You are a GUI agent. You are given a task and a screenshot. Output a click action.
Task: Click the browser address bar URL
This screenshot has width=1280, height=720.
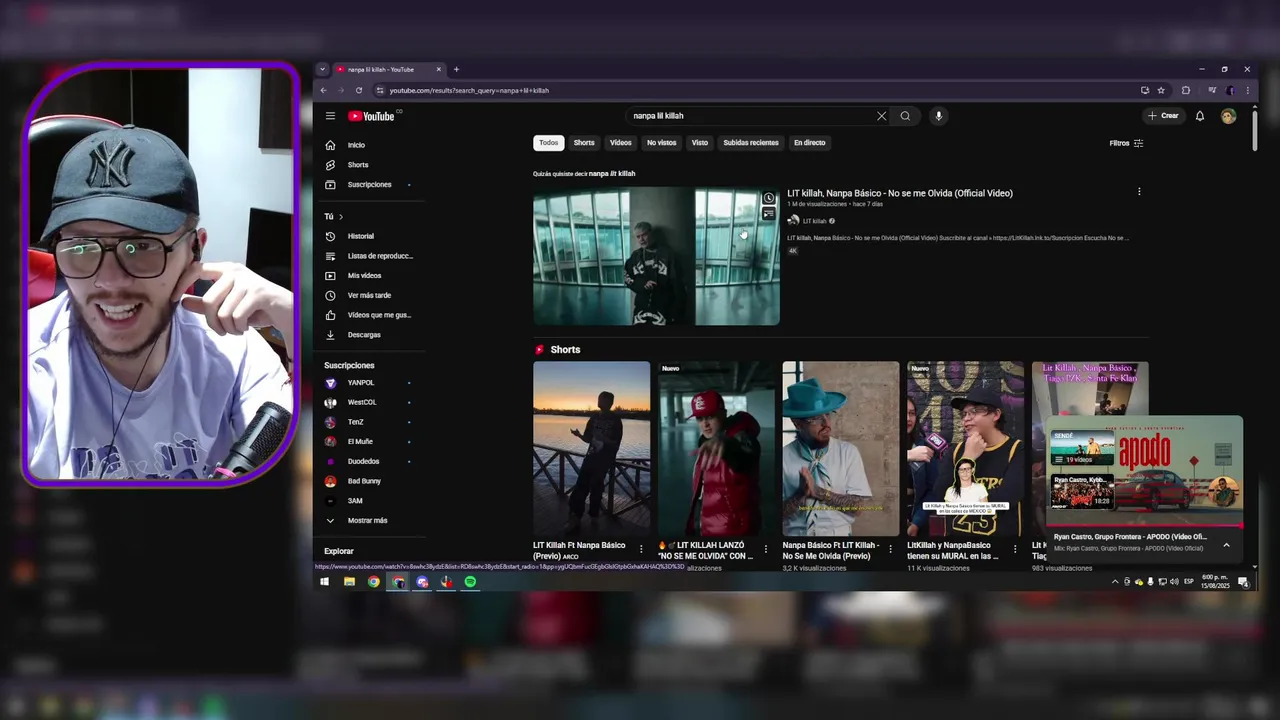[x=469, y=90]
